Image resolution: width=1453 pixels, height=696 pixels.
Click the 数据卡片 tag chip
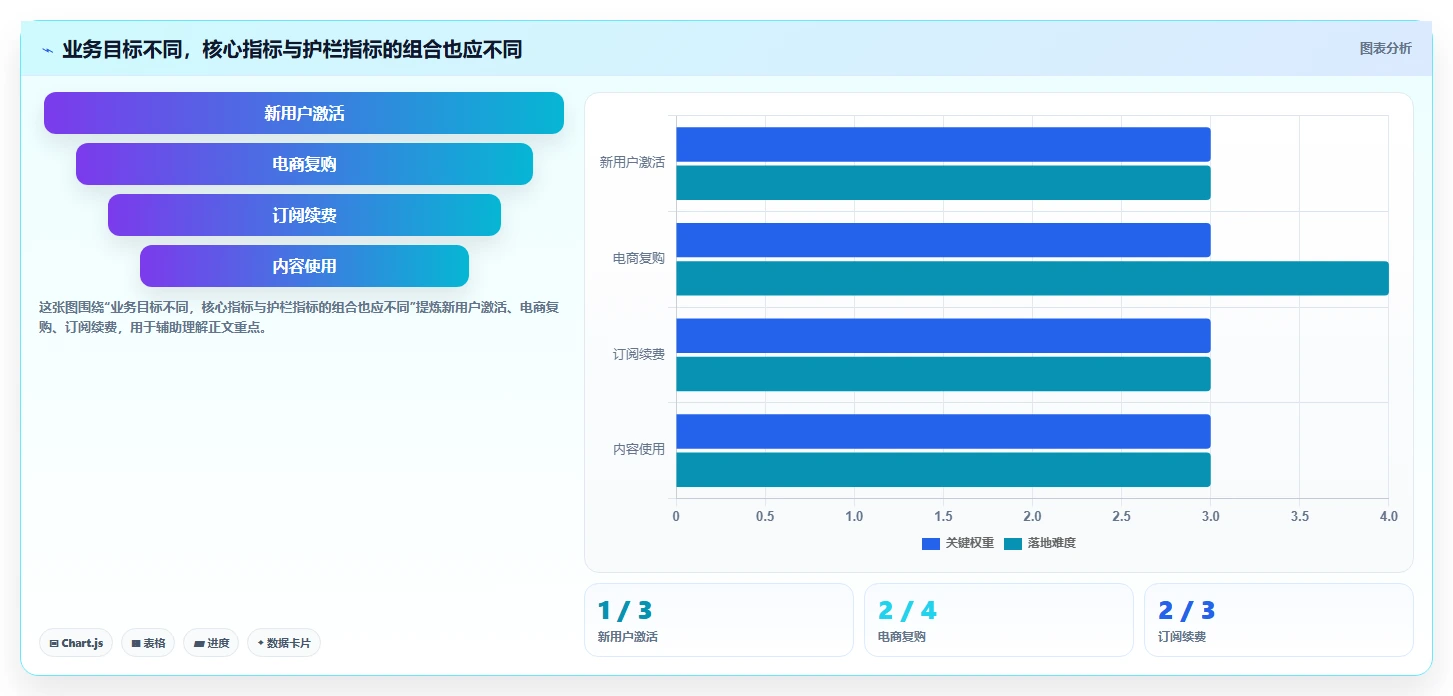click(x=284, y=643)
